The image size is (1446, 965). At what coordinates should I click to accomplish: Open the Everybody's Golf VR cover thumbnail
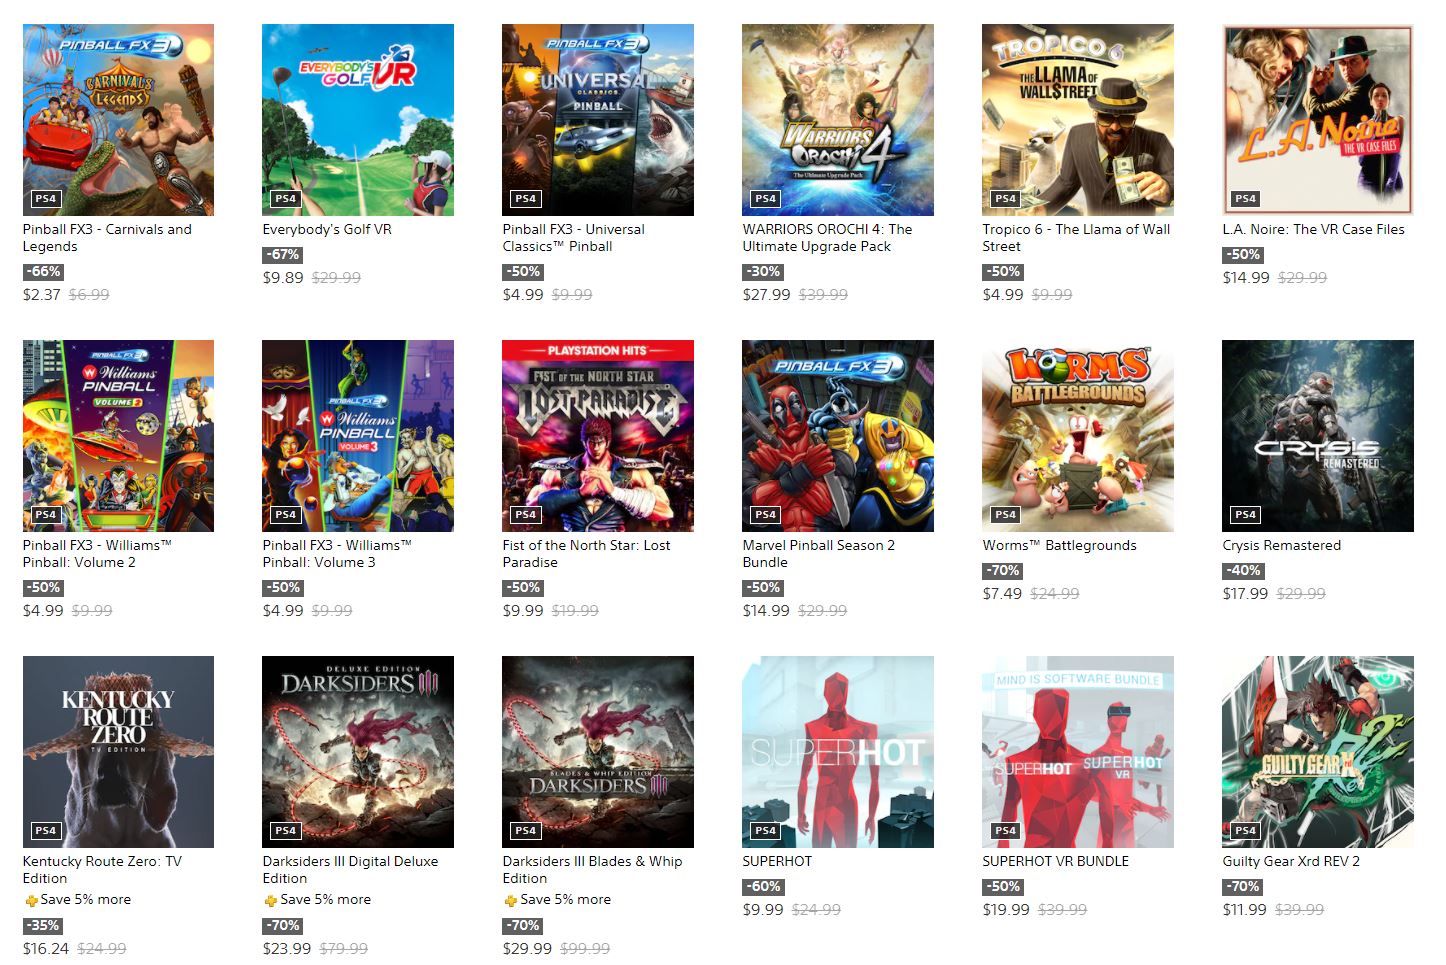[x=358, y=120]
